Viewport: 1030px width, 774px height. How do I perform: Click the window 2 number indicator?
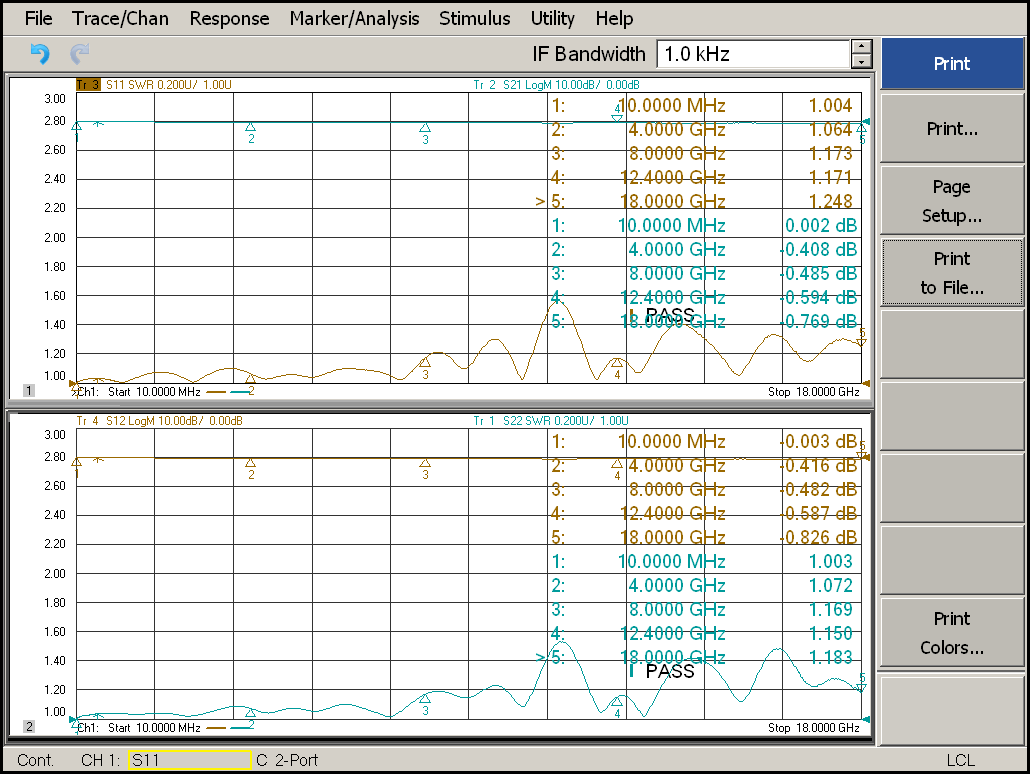coord(29,727)
